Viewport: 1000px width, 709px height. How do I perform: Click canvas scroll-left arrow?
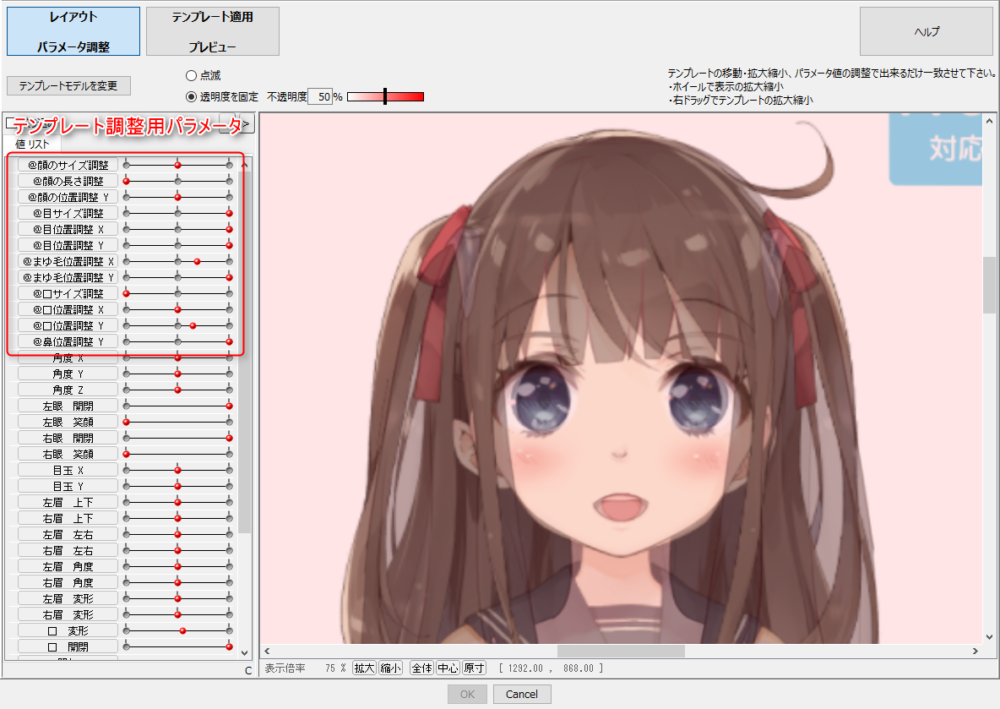click(267, 651)
